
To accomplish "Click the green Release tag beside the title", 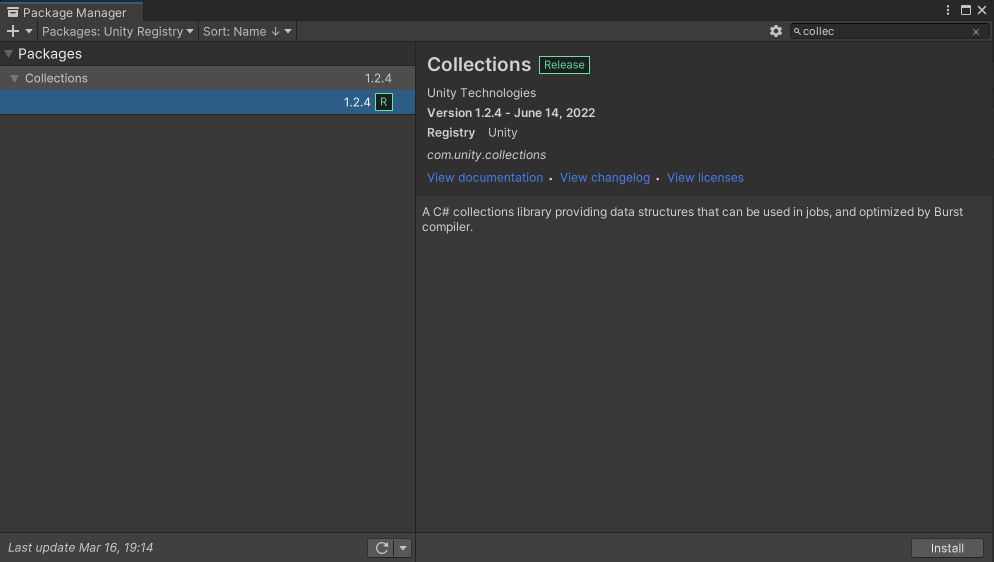I will coord(564,65).
